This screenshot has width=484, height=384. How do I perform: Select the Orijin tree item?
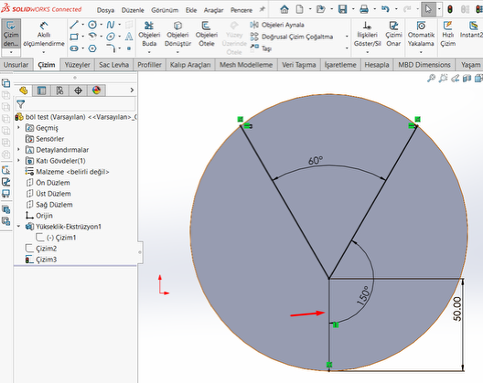click(39, 216)
